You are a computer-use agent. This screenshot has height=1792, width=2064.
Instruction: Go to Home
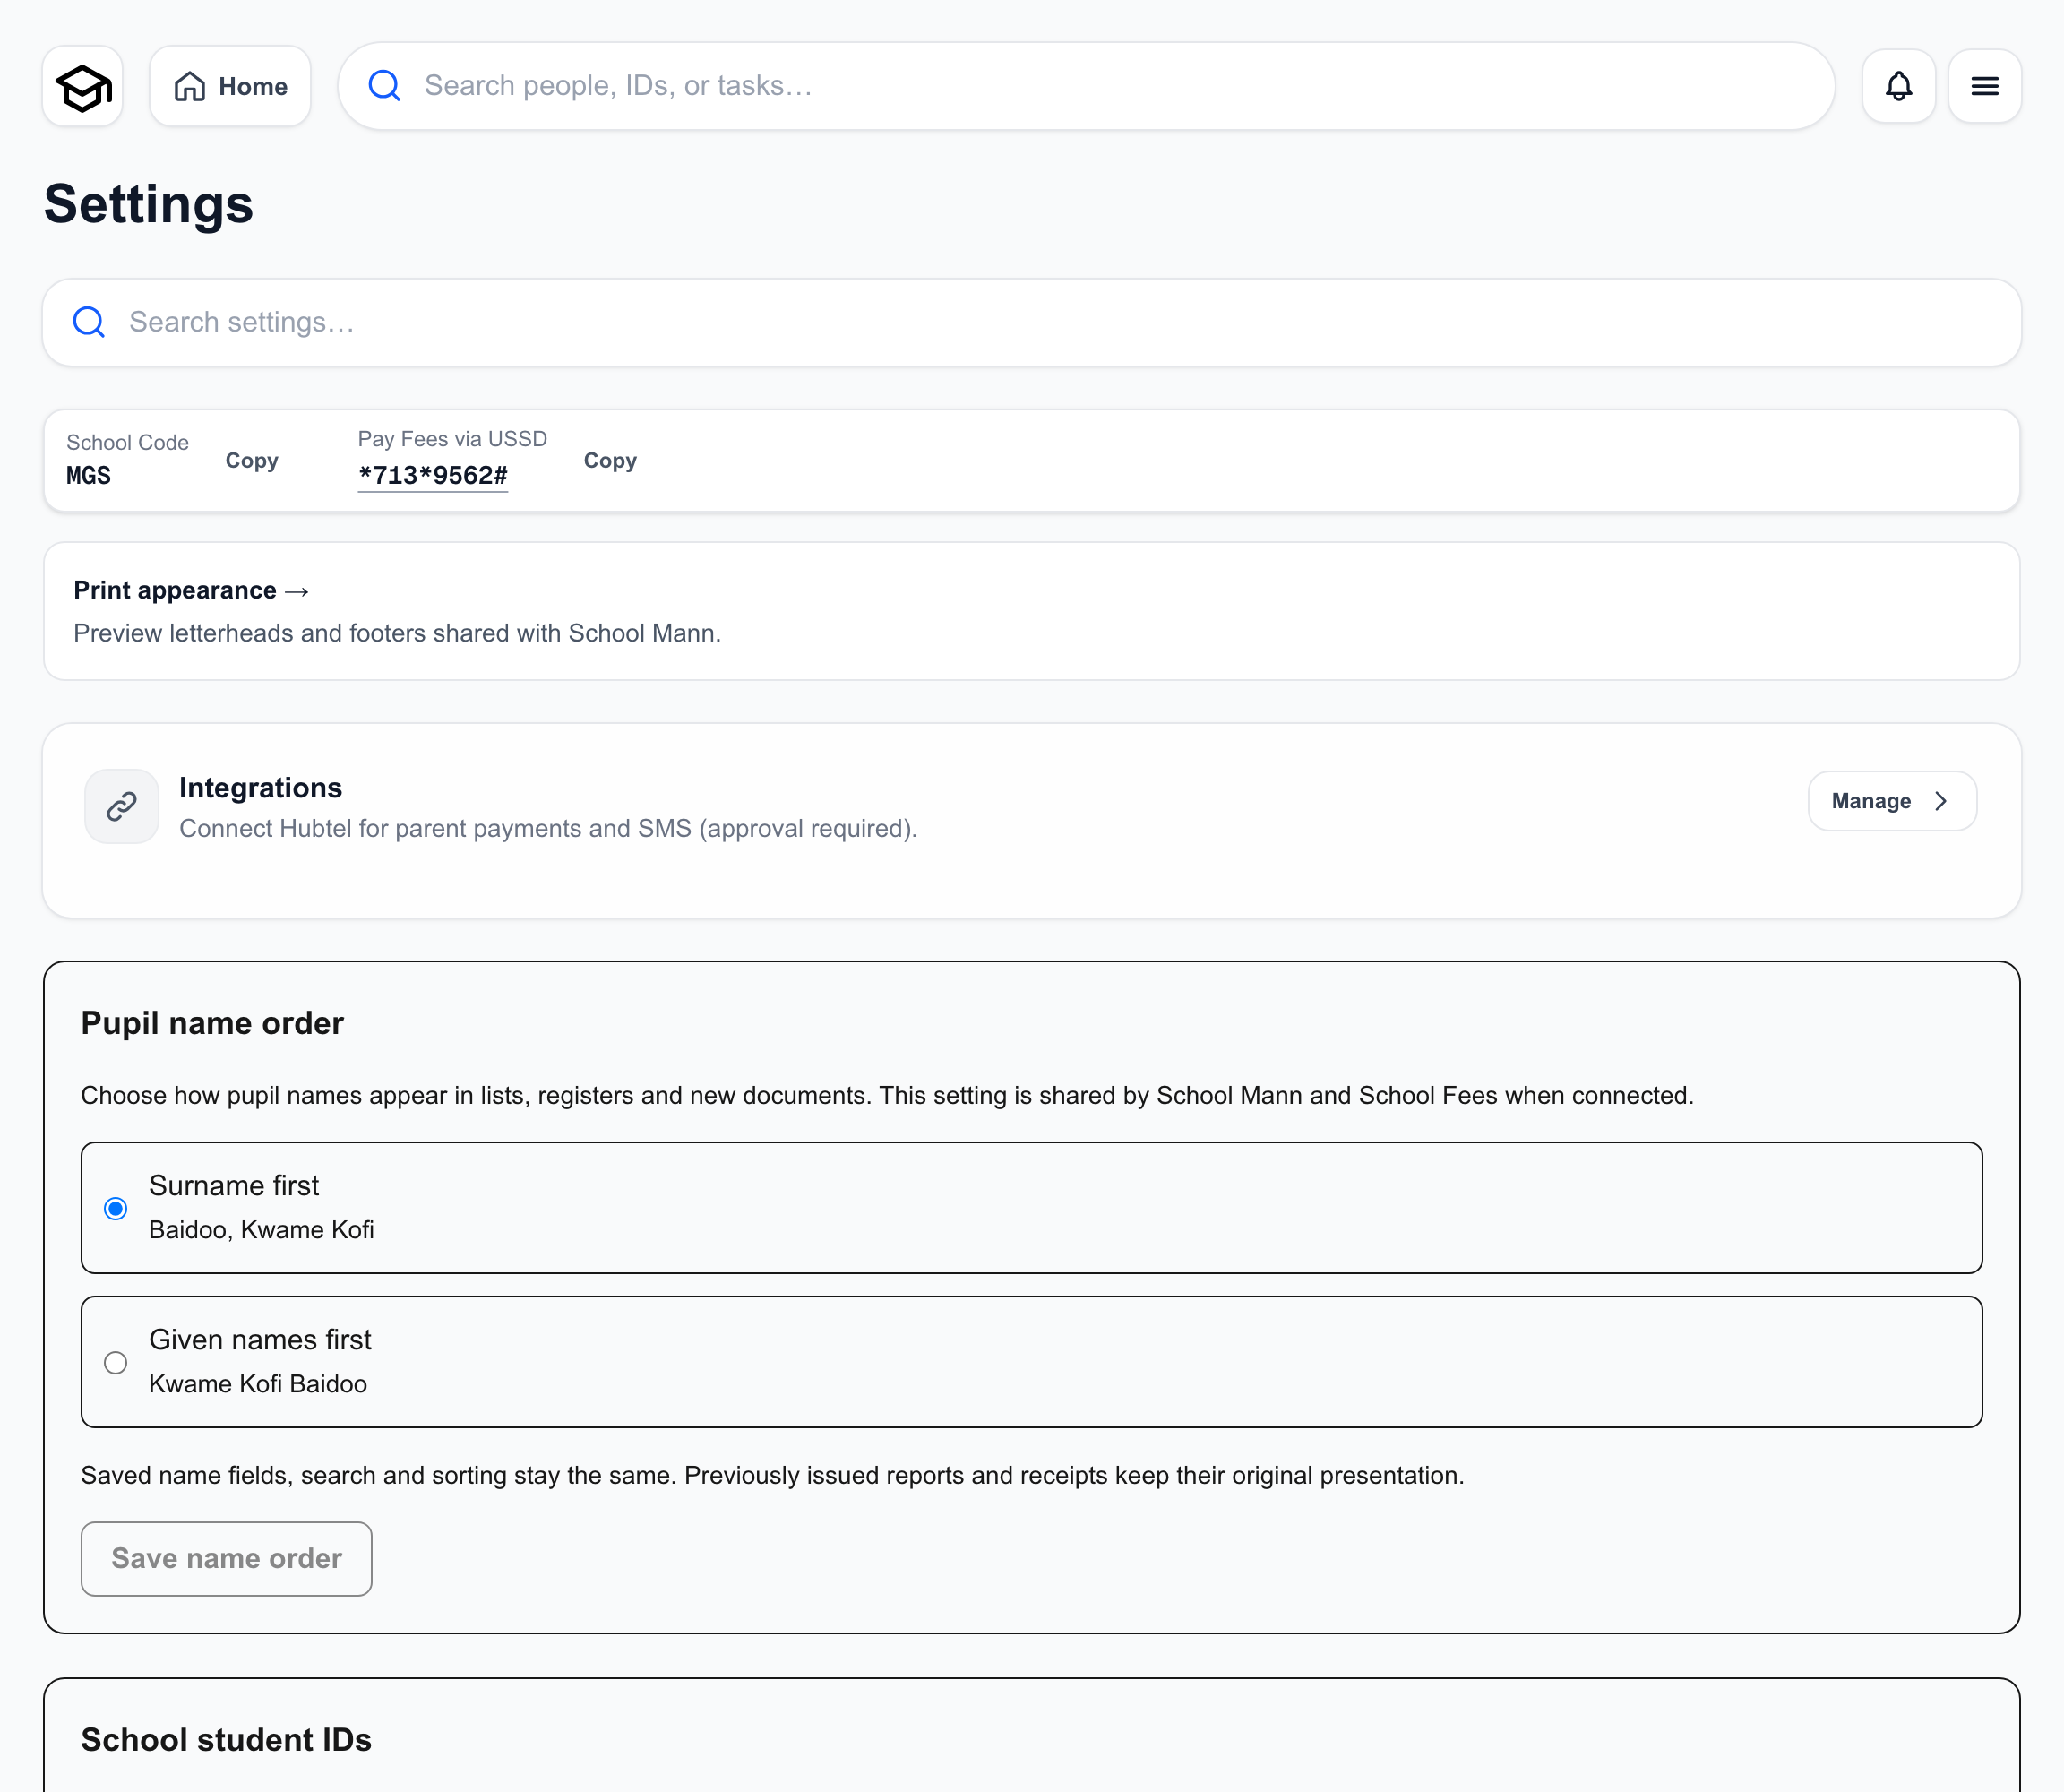(230, 86)
